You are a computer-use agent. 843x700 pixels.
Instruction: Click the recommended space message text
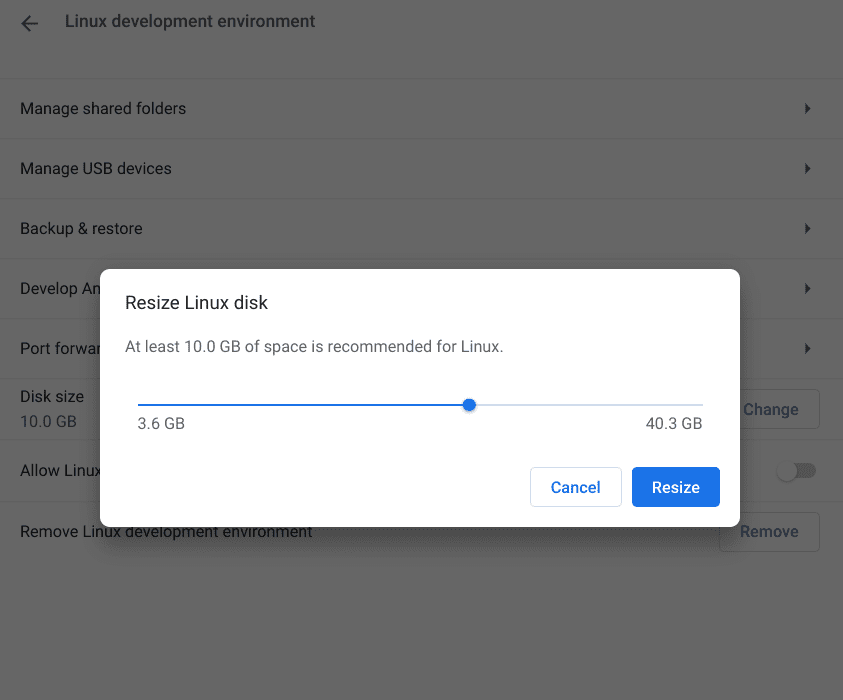[x=314, y=347]
